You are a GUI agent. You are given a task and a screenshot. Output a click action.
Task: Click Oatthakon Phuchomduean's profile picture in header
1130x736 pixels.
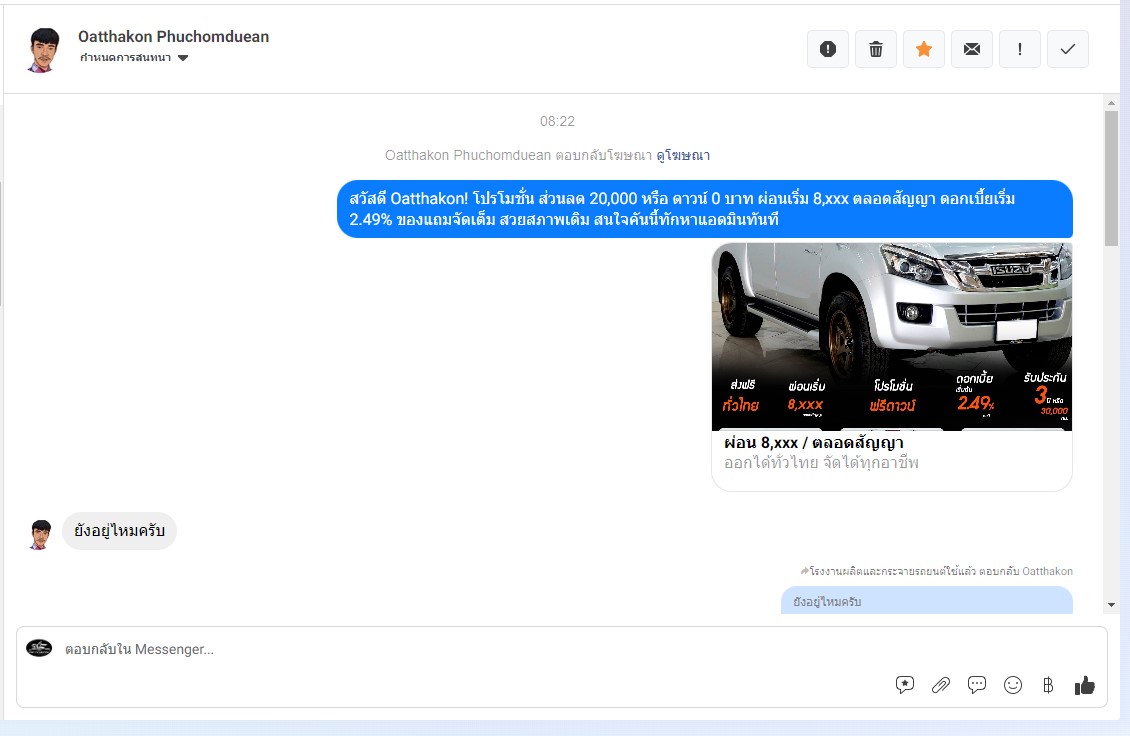click(x=43, y=49)
